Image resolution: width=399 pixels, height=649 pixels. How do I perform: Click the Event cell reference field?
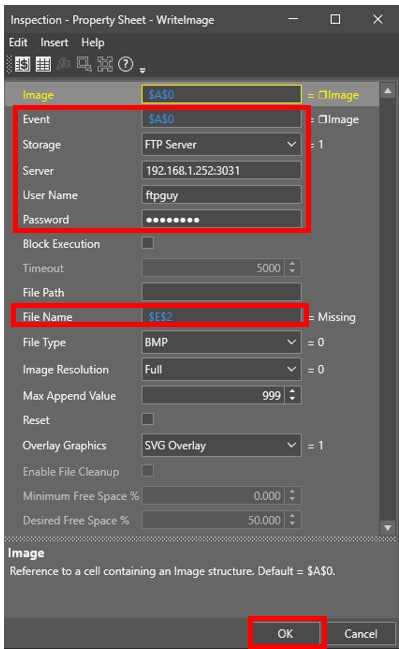pos(221,119)
